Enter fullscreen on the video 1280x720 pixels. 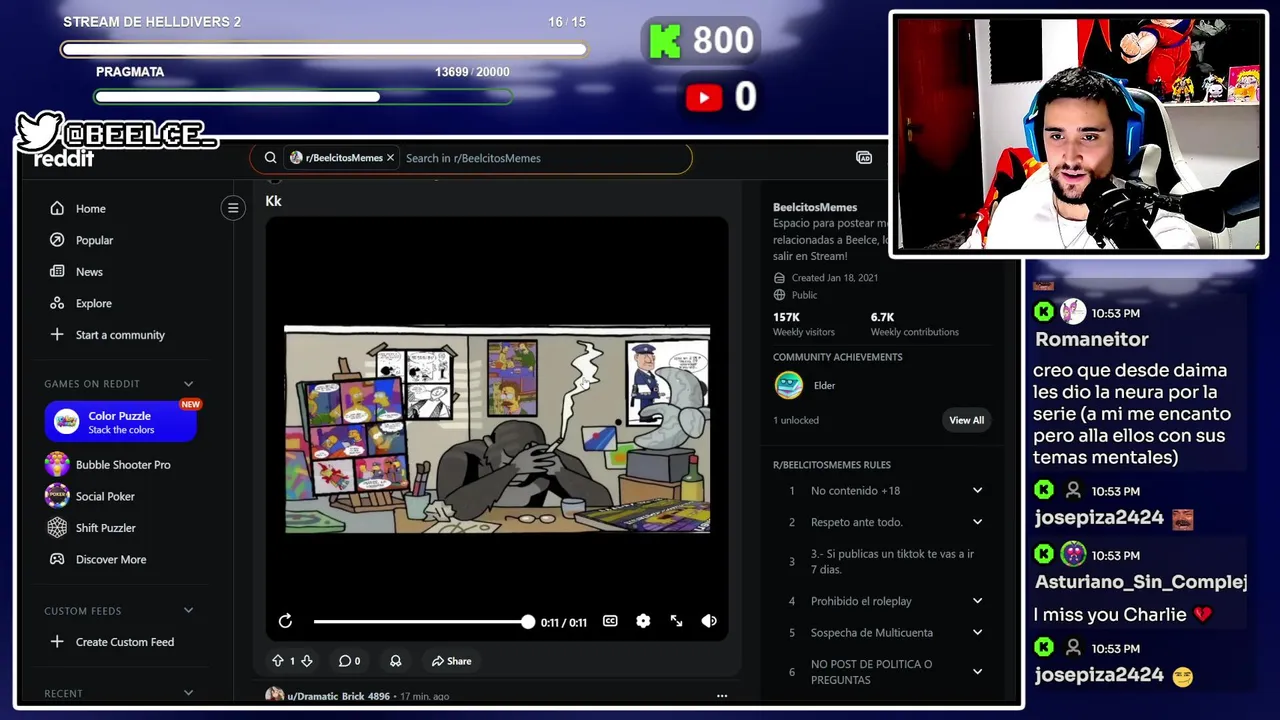coord(676,621)
